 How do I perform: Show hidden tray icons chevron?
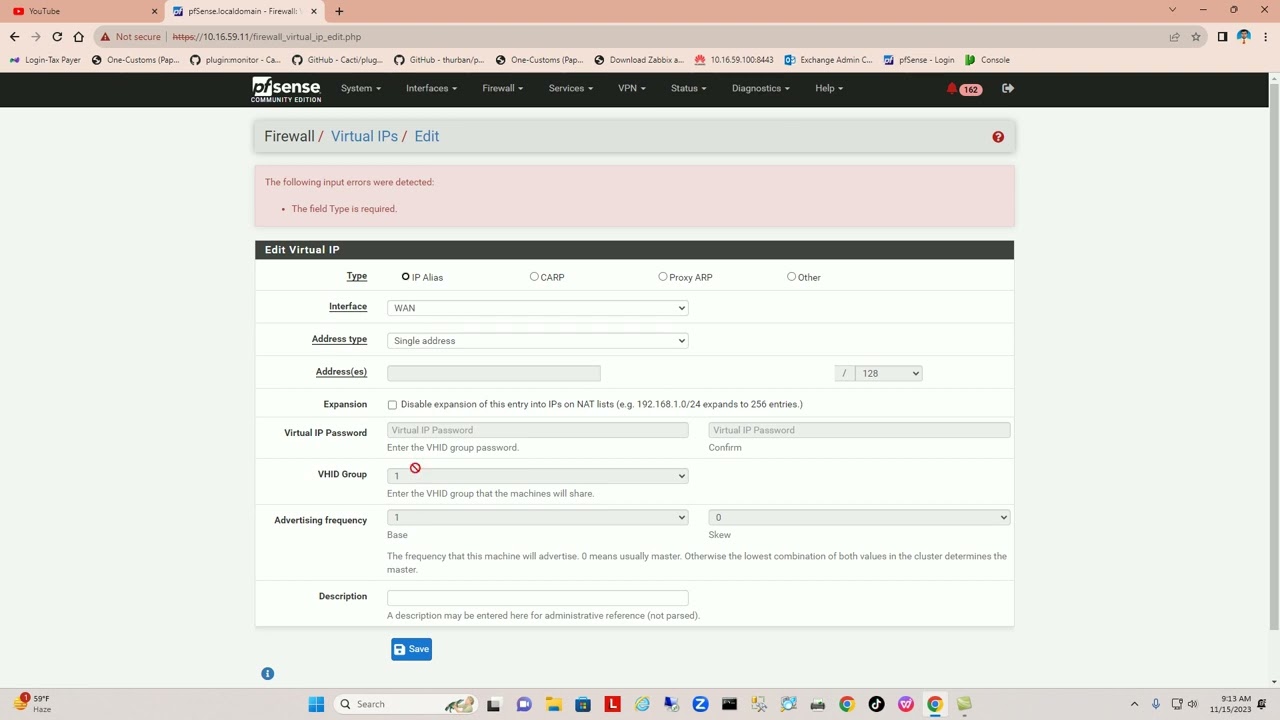coord(1134,704)
